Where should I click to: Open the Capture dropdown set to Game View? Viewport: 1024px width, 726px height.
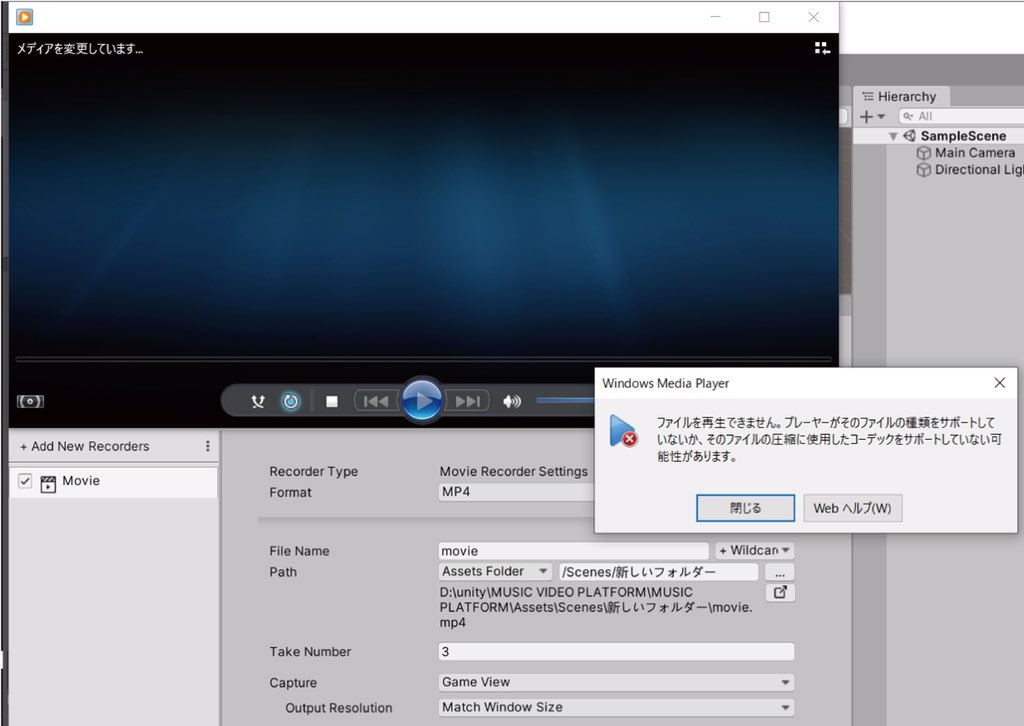(x=616, y=682)
